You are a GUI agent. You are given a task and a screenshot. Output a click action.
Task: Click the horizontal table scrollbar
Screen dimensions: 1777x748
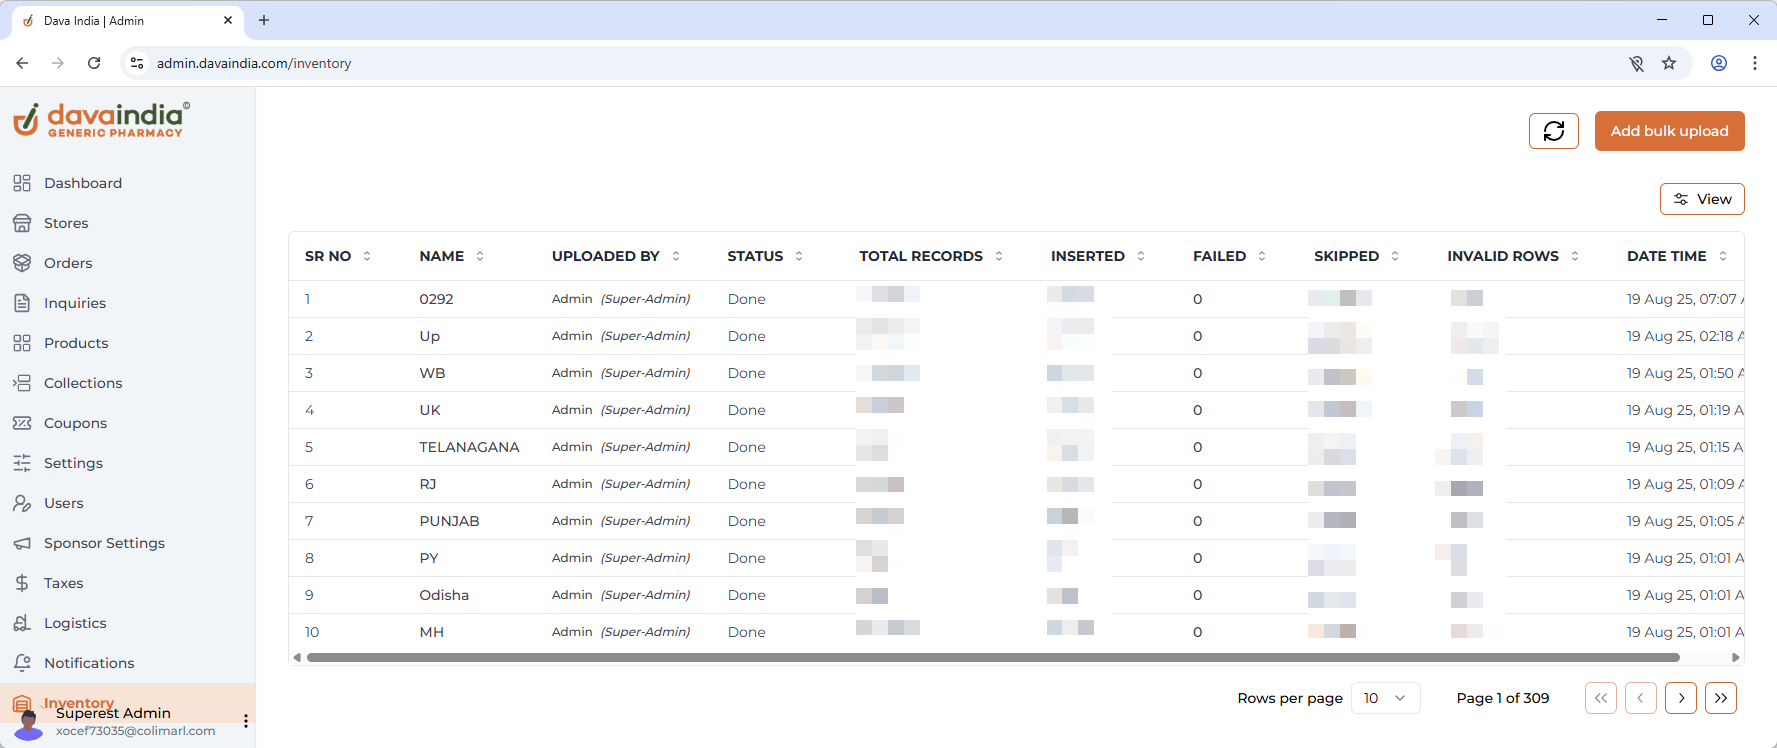(992, 657)
